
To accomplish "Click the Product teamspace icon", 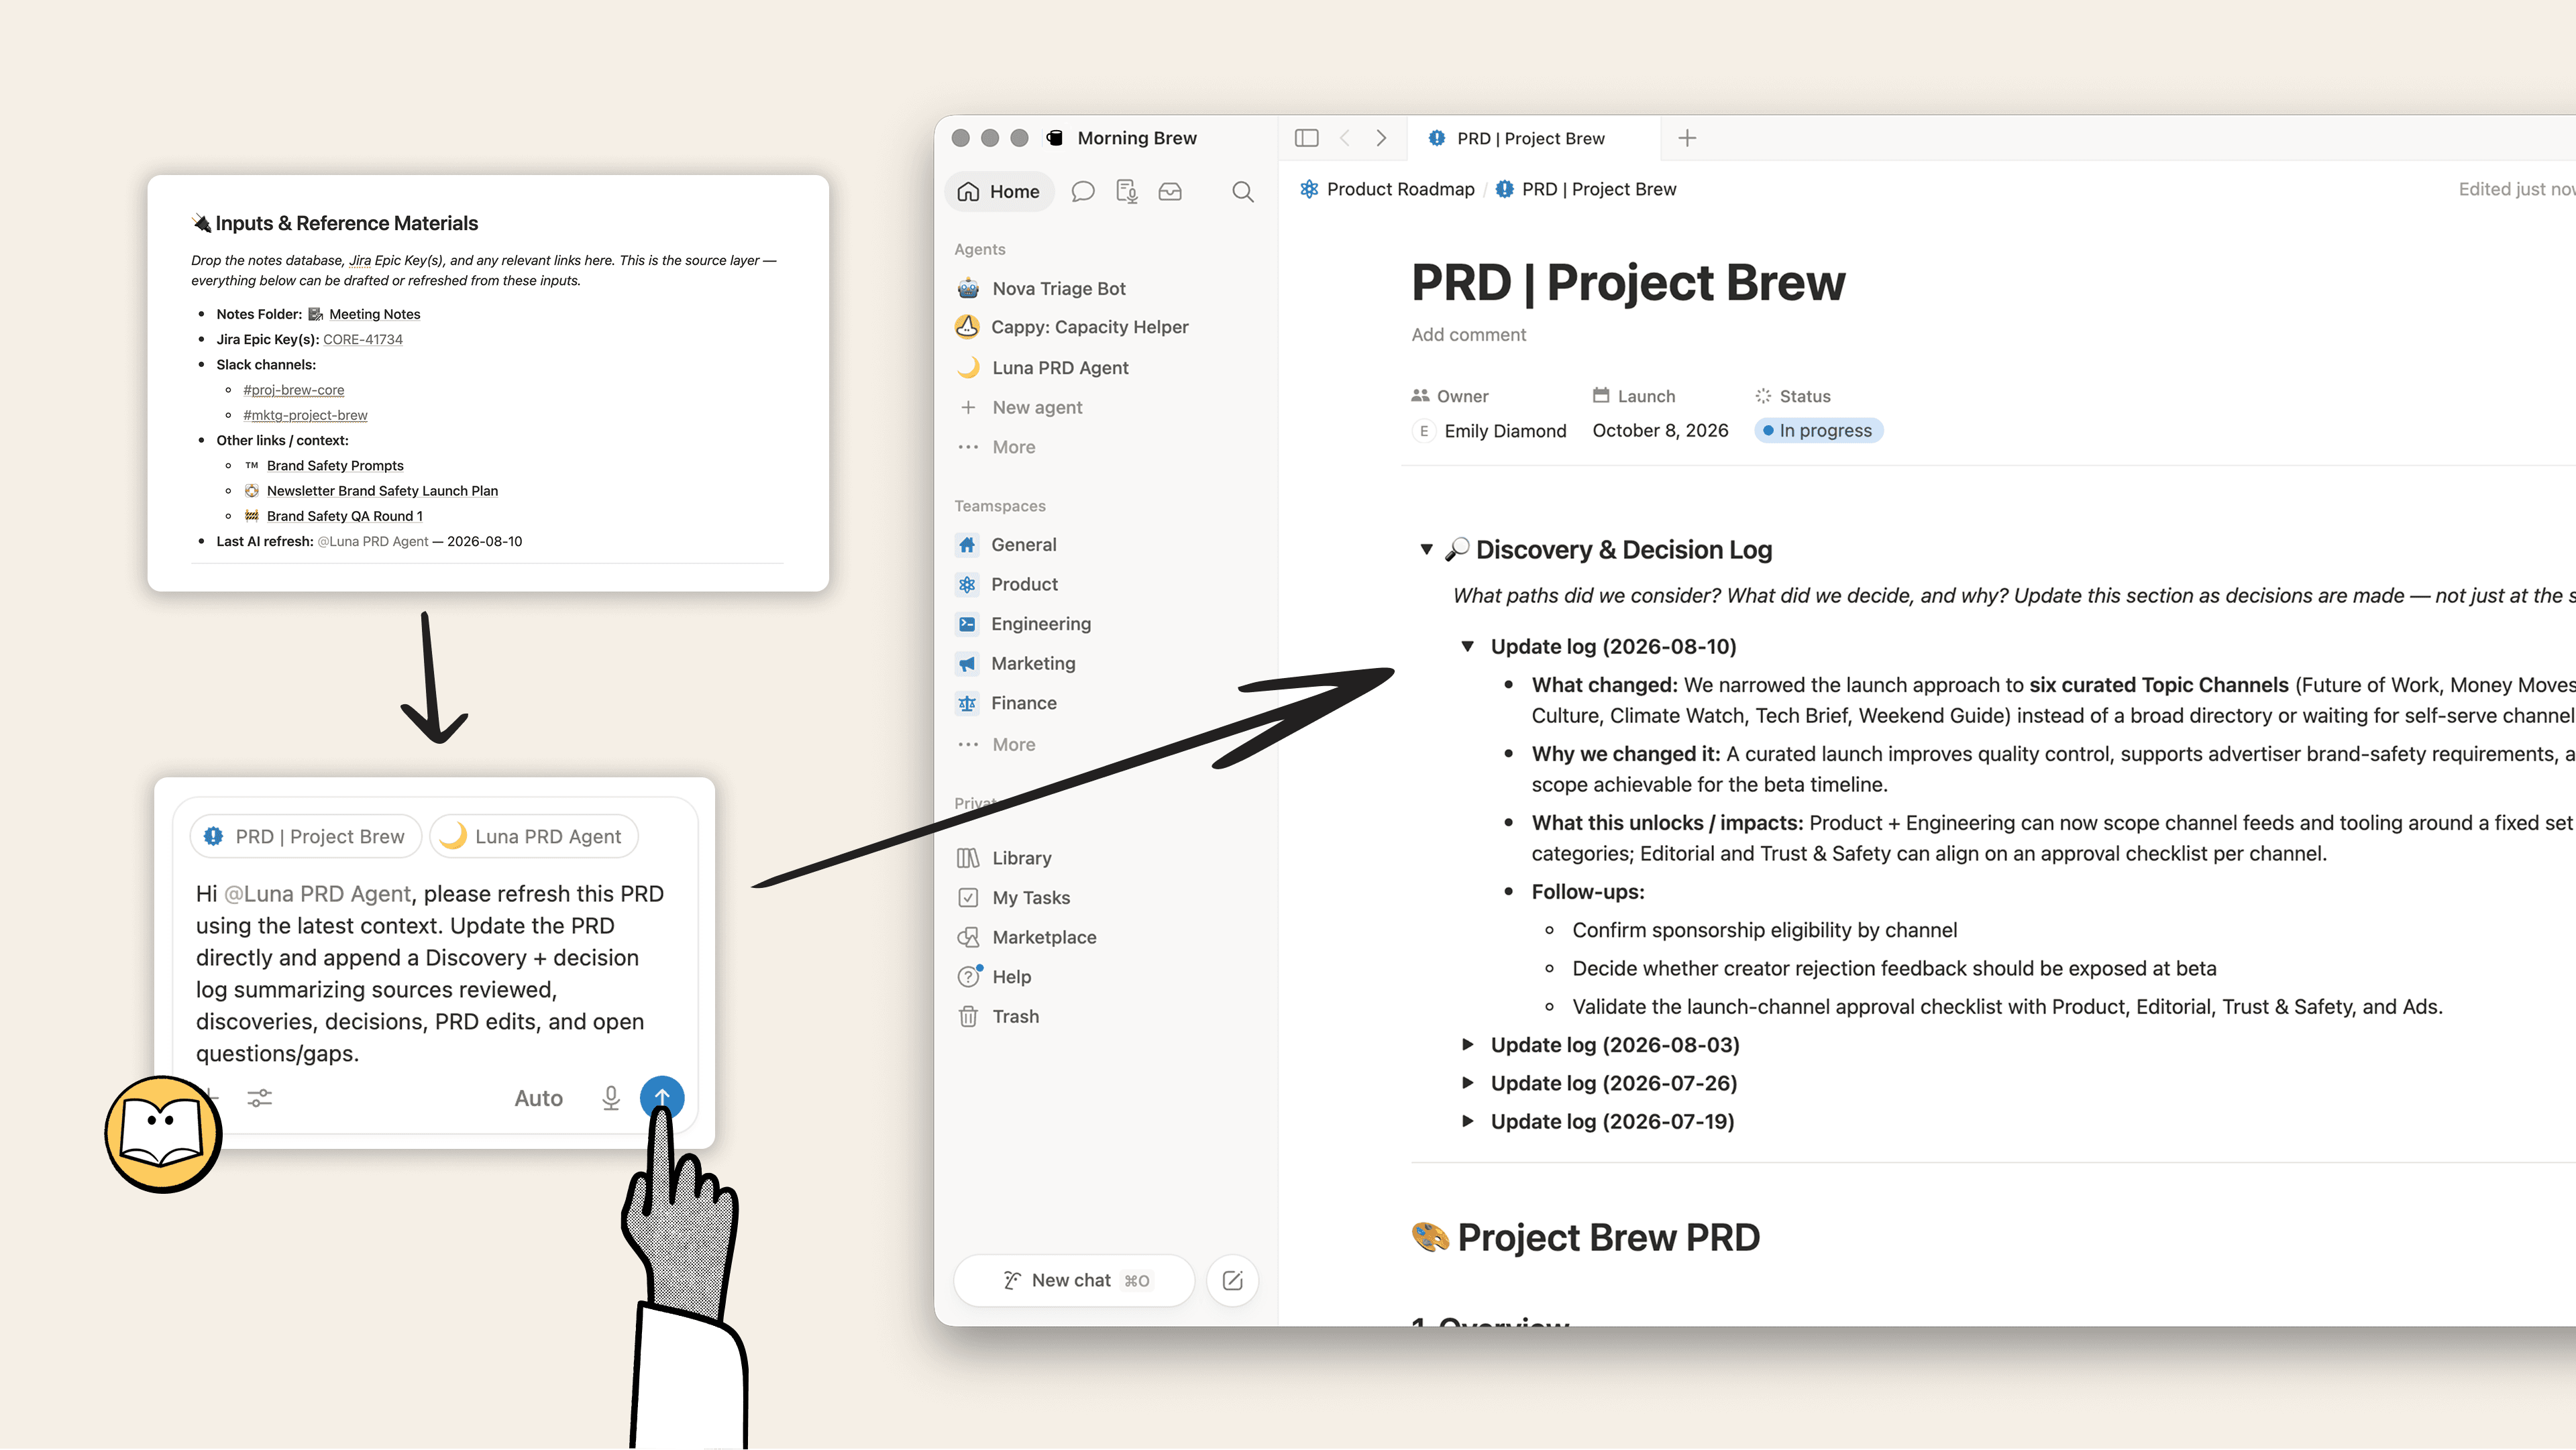I will [x=967, y=584].
